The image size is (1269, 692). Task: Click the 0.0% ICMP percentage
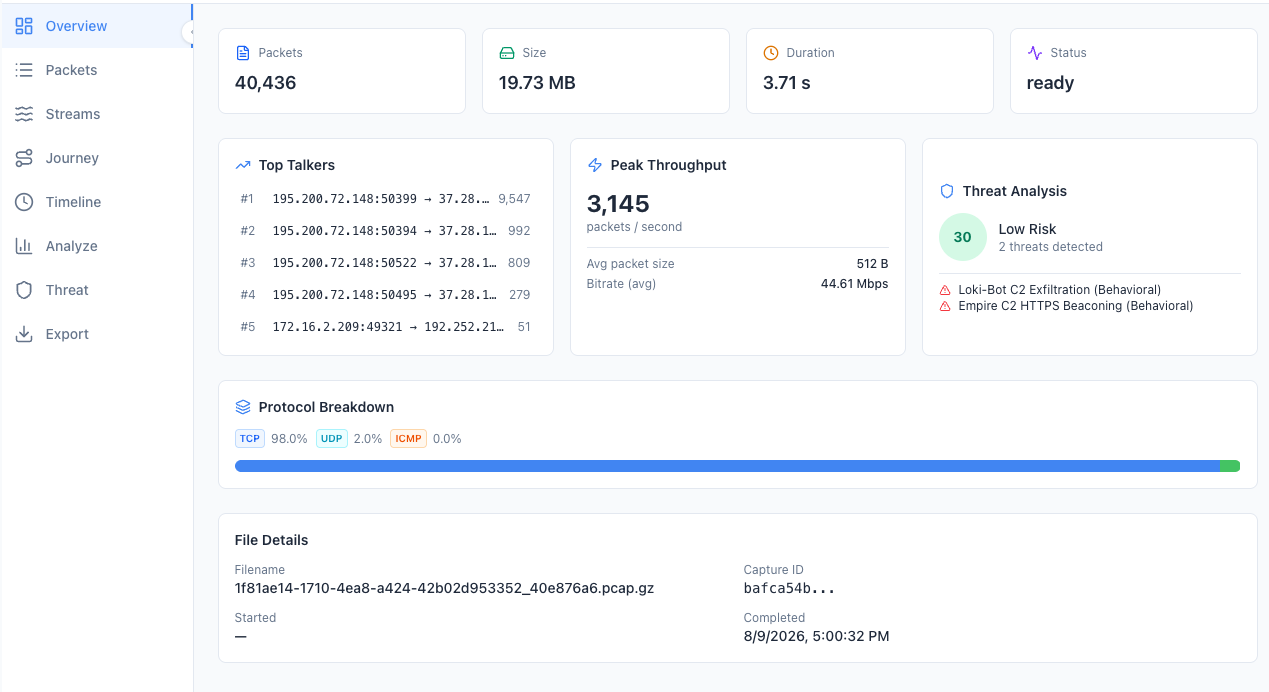click(447, 438)
